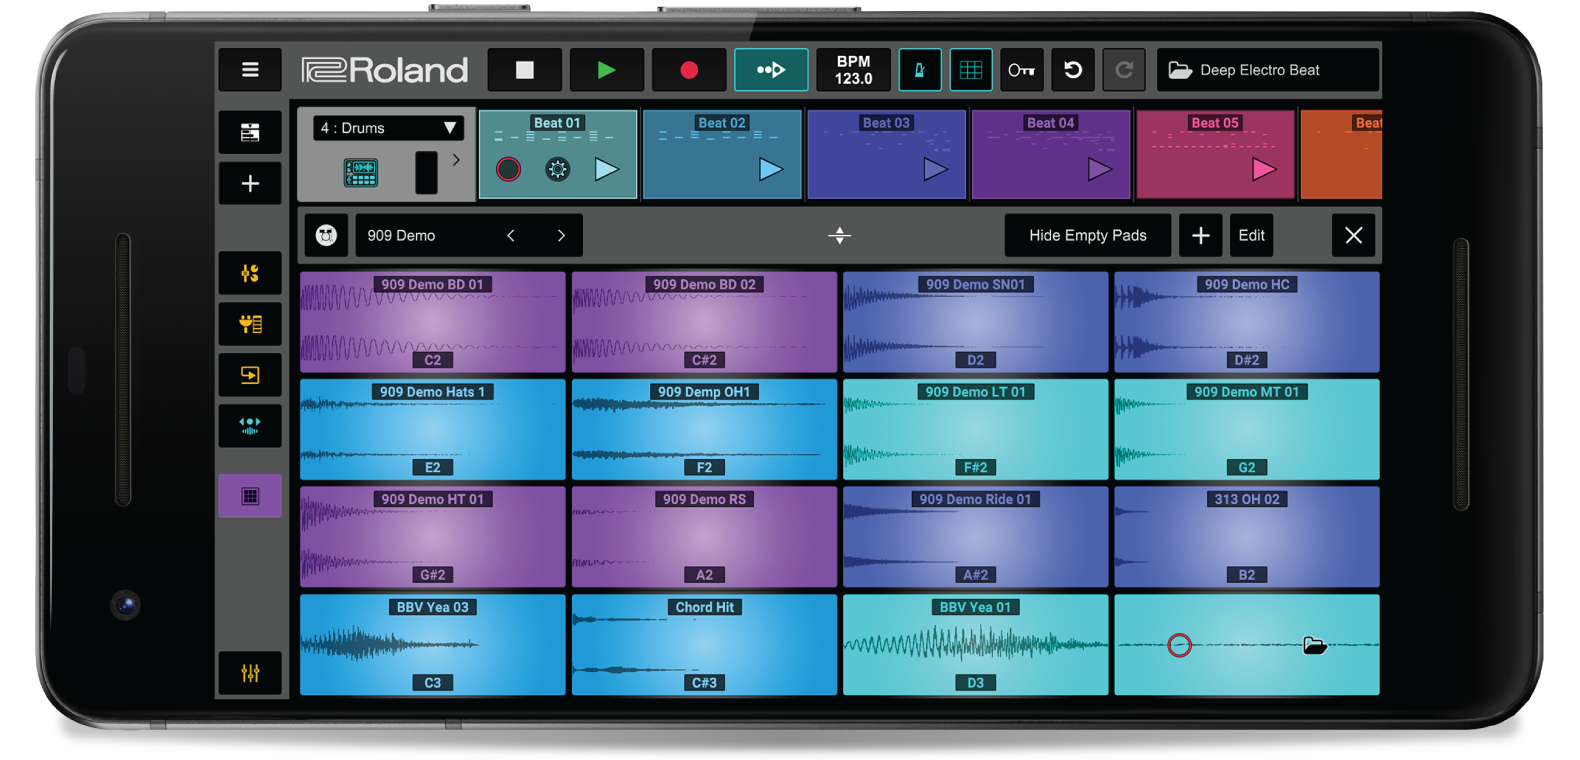Screen dimensions: 1580x760
Task: Click the undo arrow icon
Action: tap(1073, 70)
